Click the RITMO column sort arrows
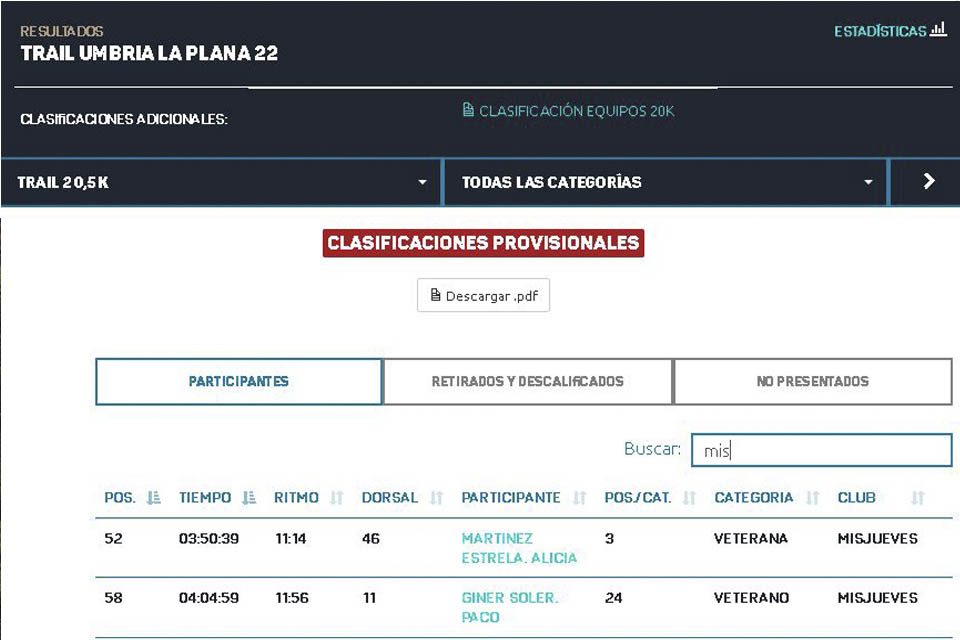Viewport: 960px width, 640px height. point(336,498)
